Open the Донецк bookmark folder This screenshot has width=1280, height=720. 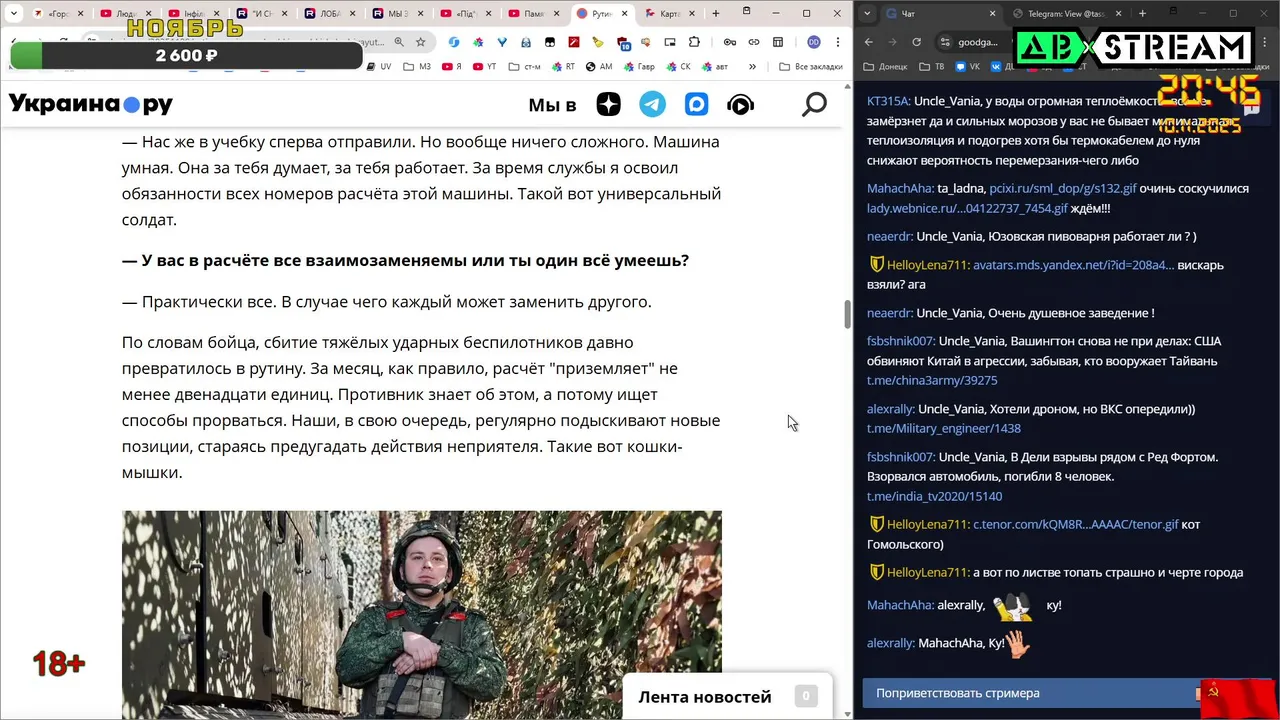click(x=885, y=66)
